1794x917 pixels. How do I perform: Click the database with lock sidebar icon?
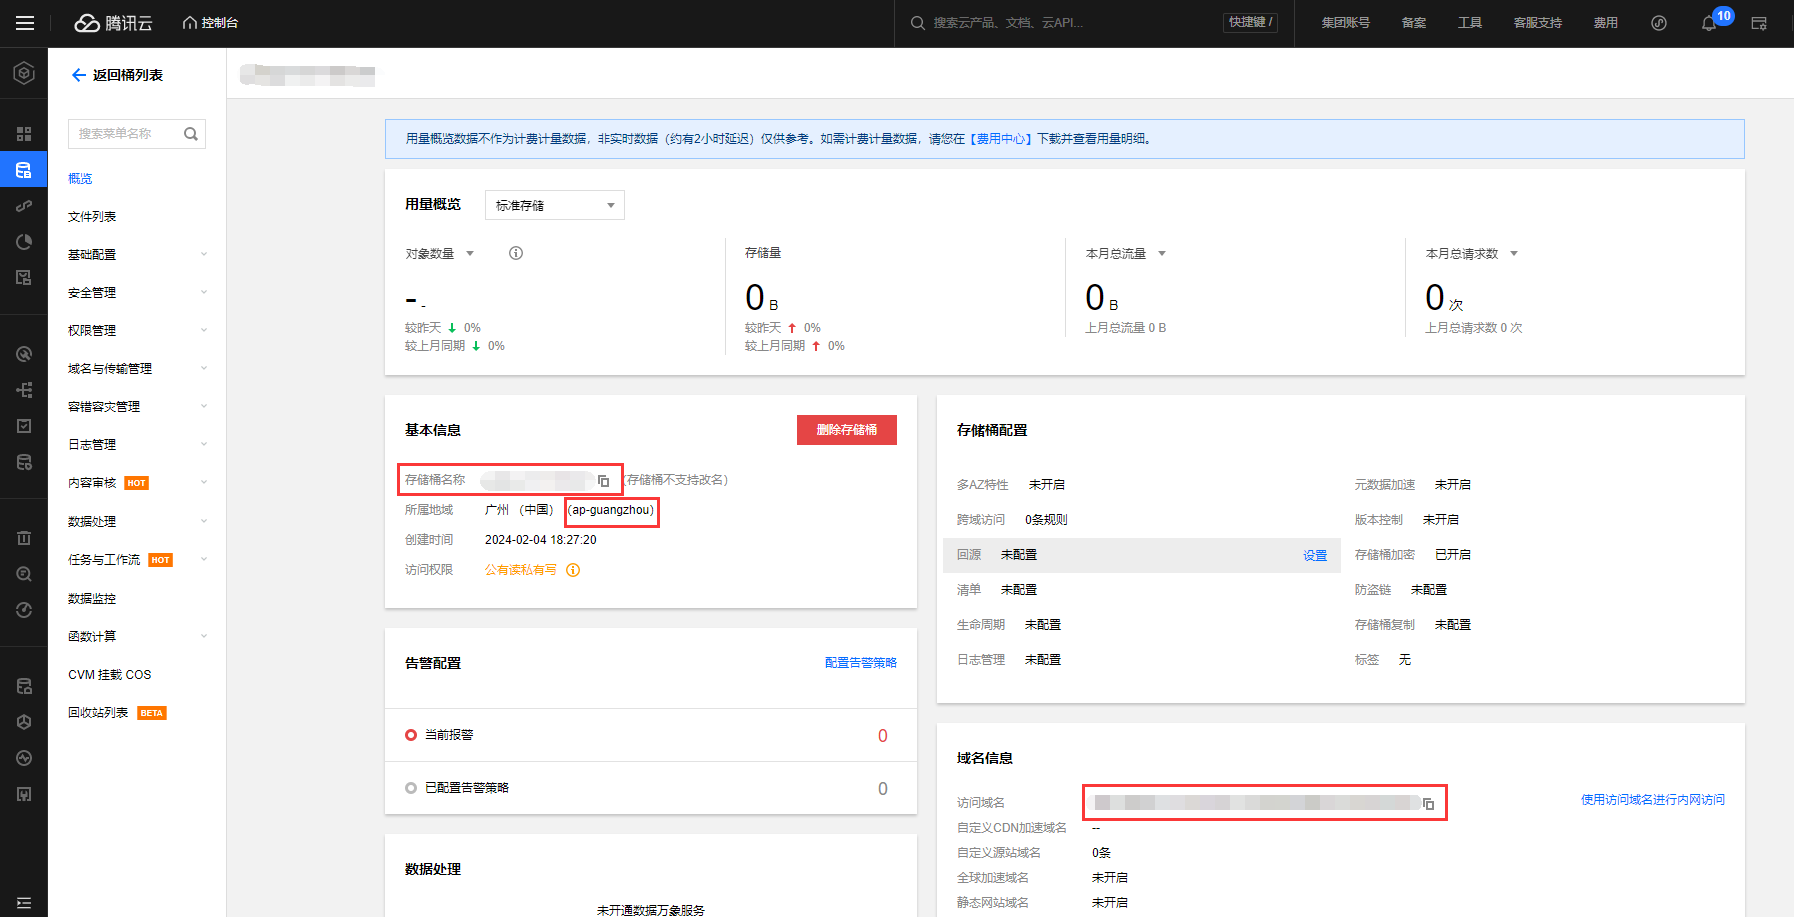click(24, 686)
